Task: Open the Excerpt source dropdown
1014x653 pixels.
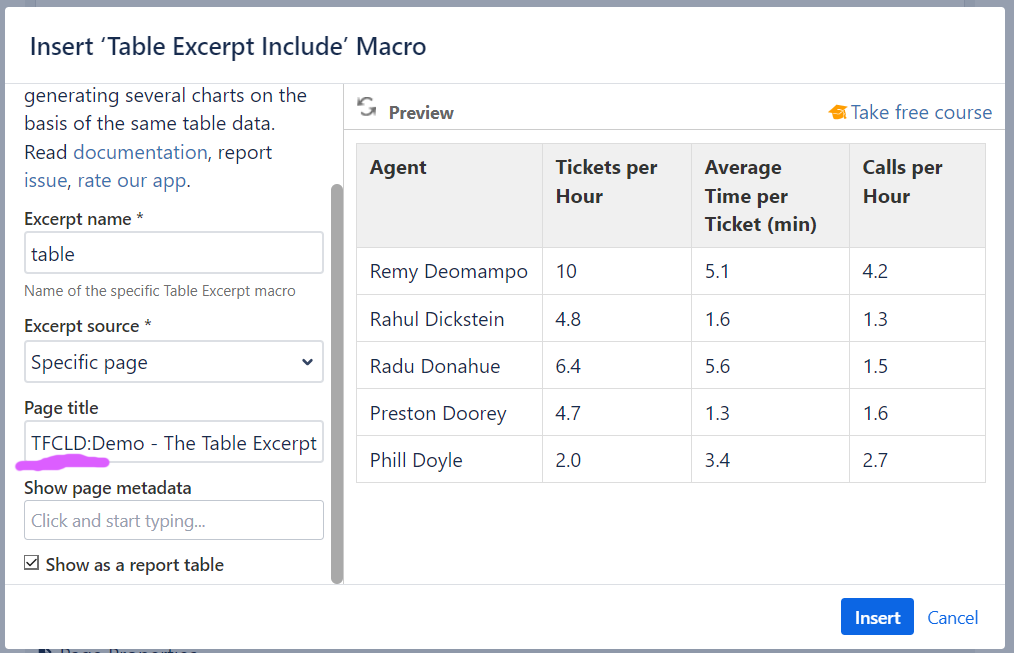Action: click(x=174, y=362)
